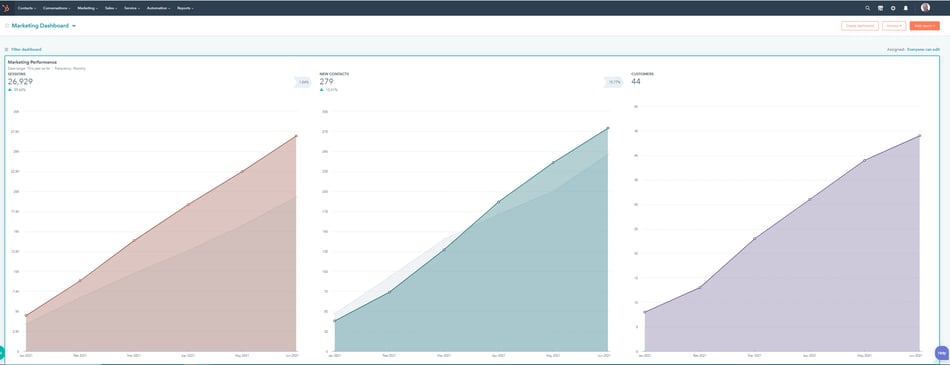Click the Jun 2021 point on New Contacts chart

[x=608, y=128]
